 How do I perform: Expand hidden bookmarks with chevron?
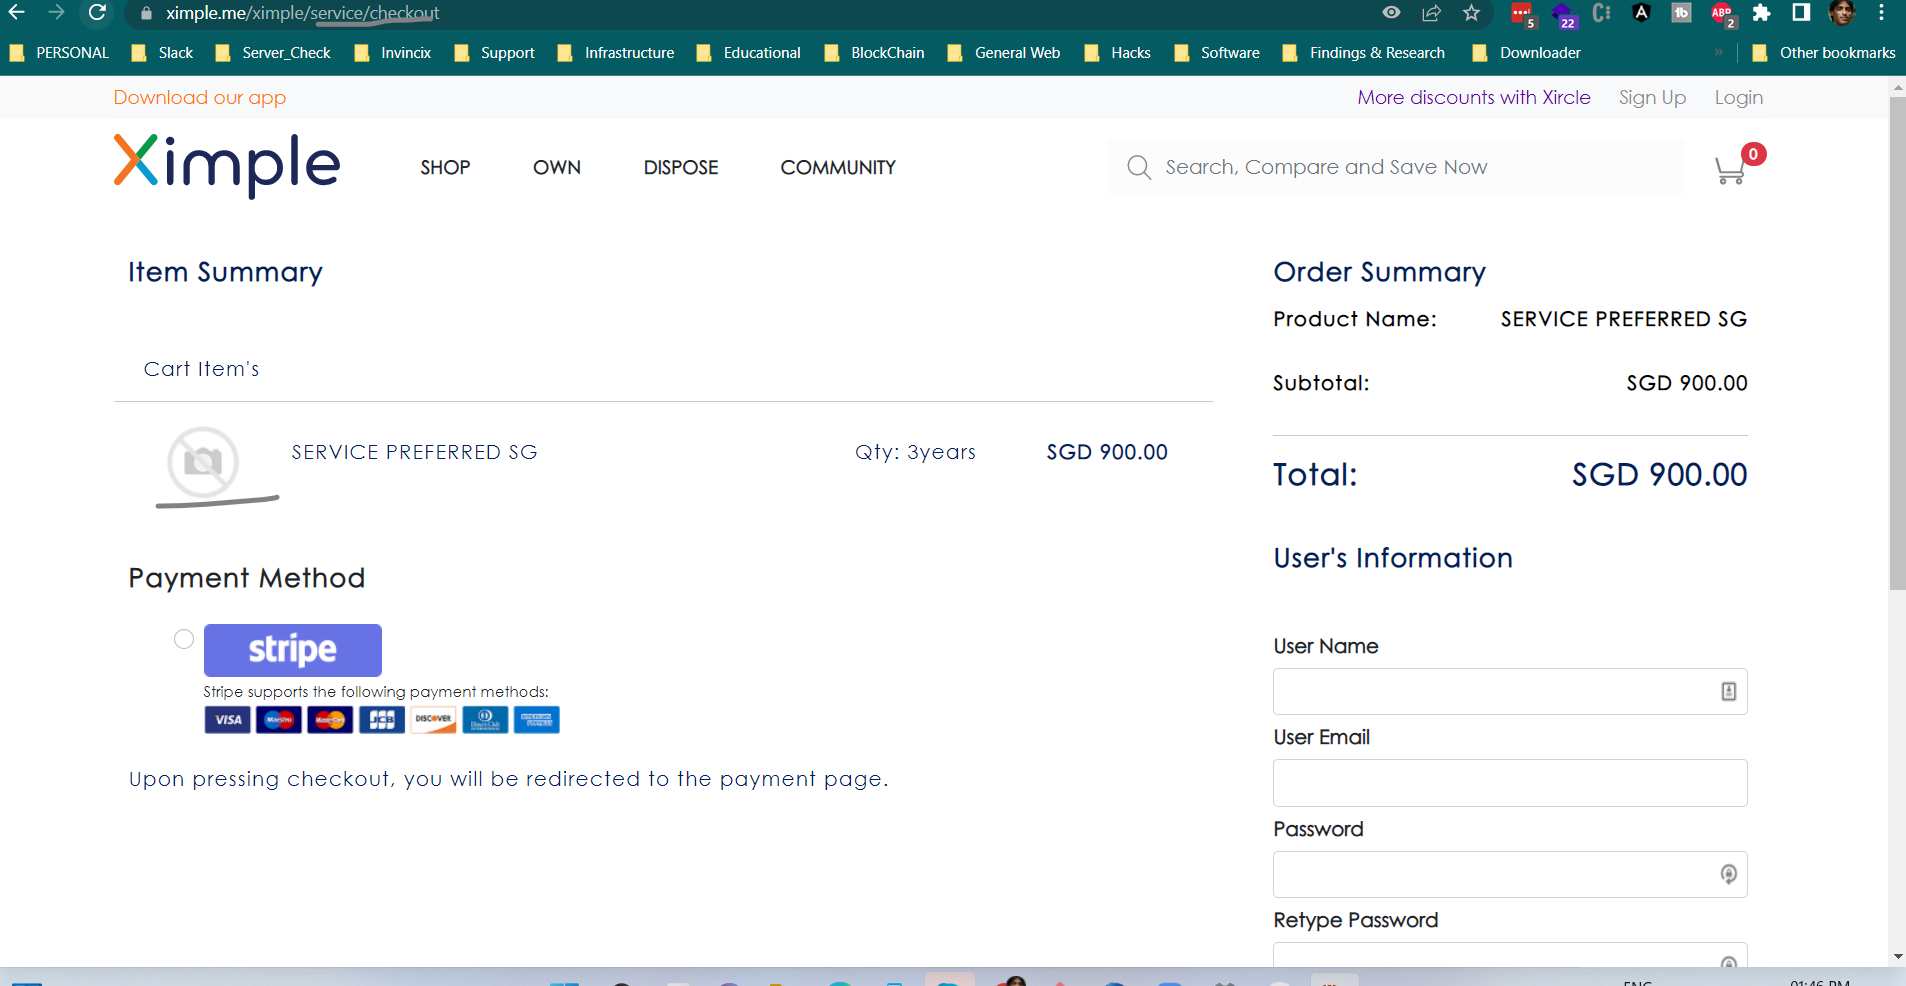pos(1719,53)
